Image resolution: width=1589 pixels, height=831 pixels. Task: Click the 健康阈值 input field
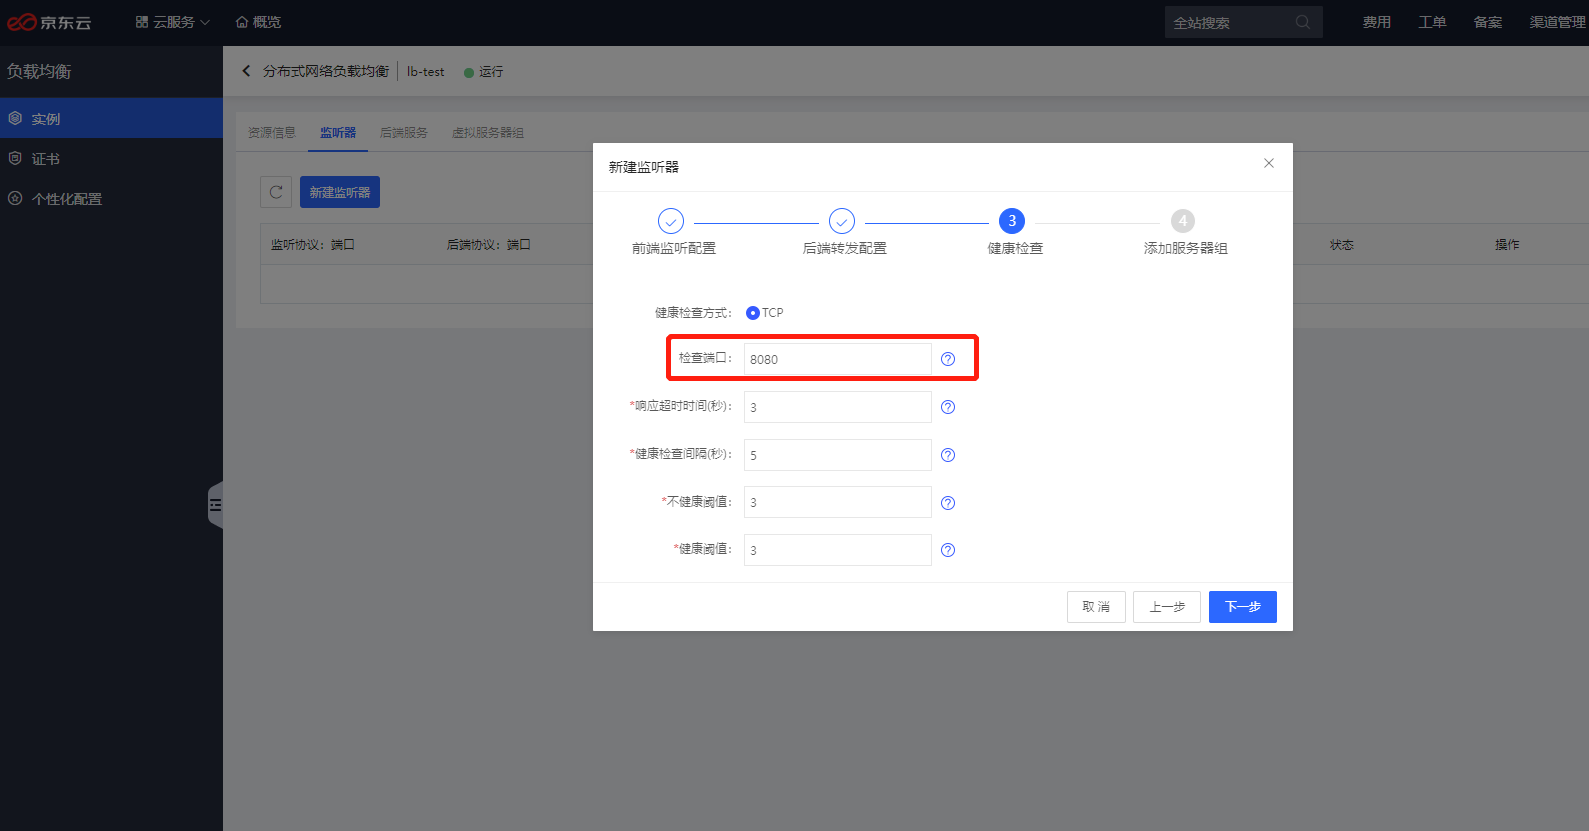[838, 550]
